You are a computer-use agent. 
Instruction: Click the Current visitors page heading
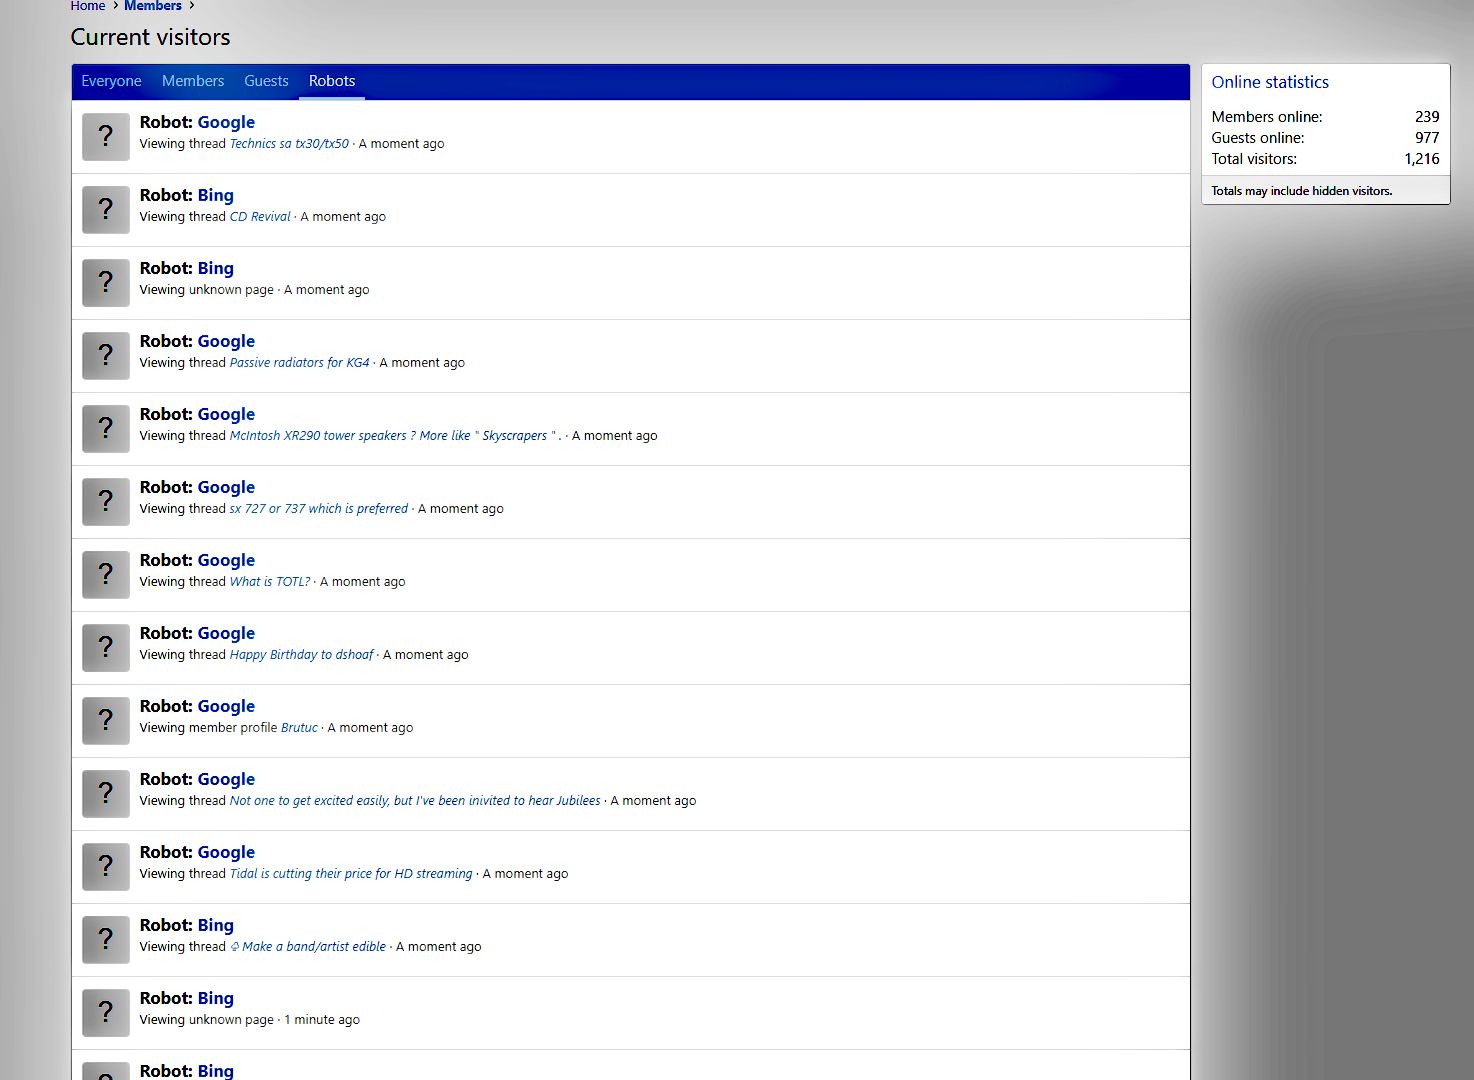point(150,37)
